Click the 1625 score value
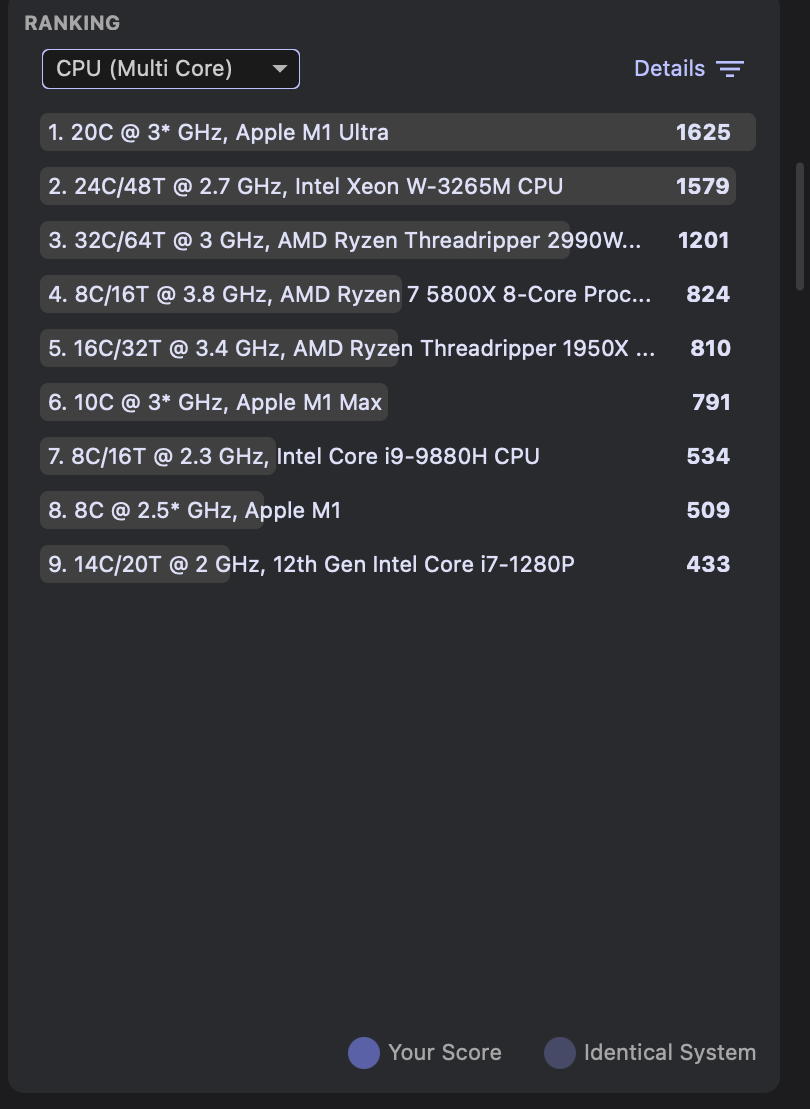Viewport: 810px width, 1109px height. pos(703,132)
